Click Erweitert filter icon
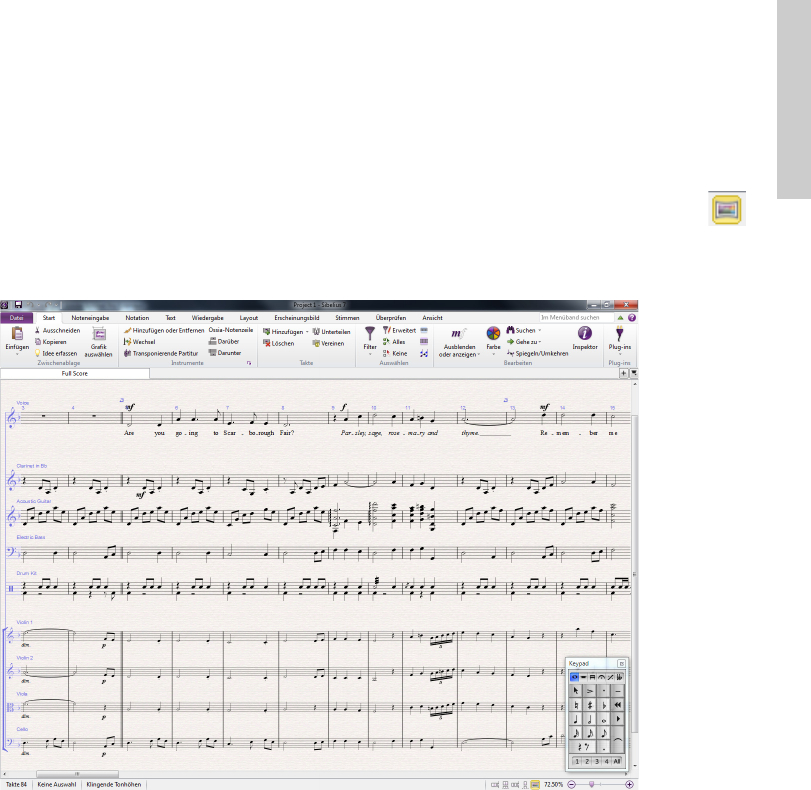Screen dimensions: 811x790 coord(386,330)
